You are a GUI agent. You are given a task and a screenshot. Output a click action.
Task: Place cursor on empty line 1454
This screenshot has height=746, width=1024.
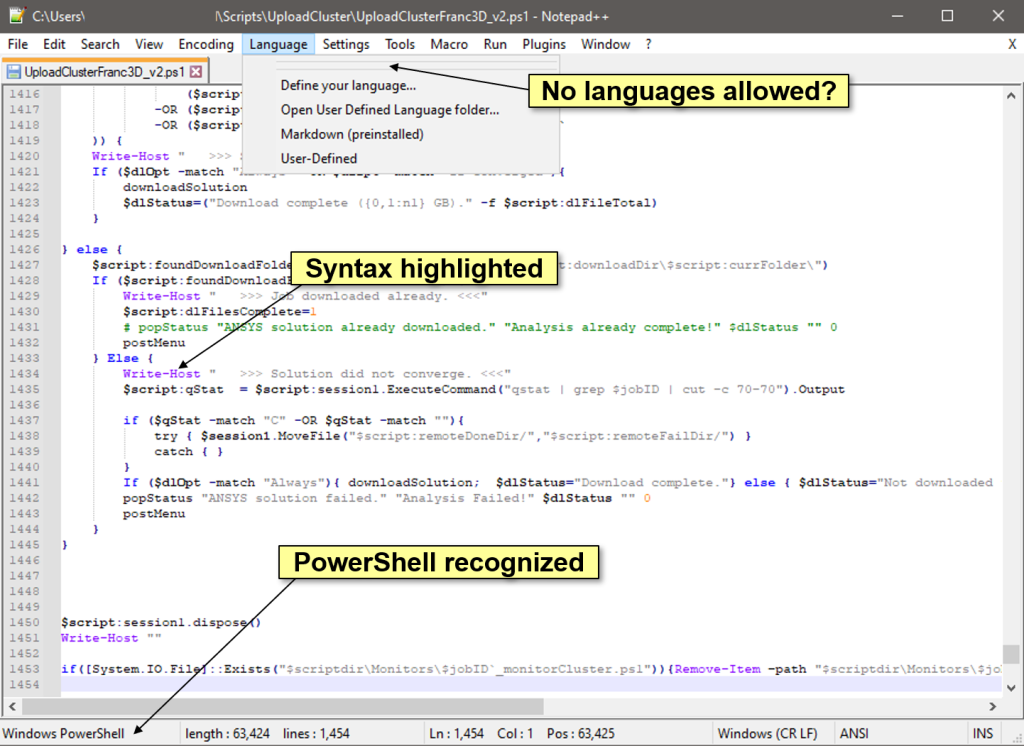(x=531, y=685)
